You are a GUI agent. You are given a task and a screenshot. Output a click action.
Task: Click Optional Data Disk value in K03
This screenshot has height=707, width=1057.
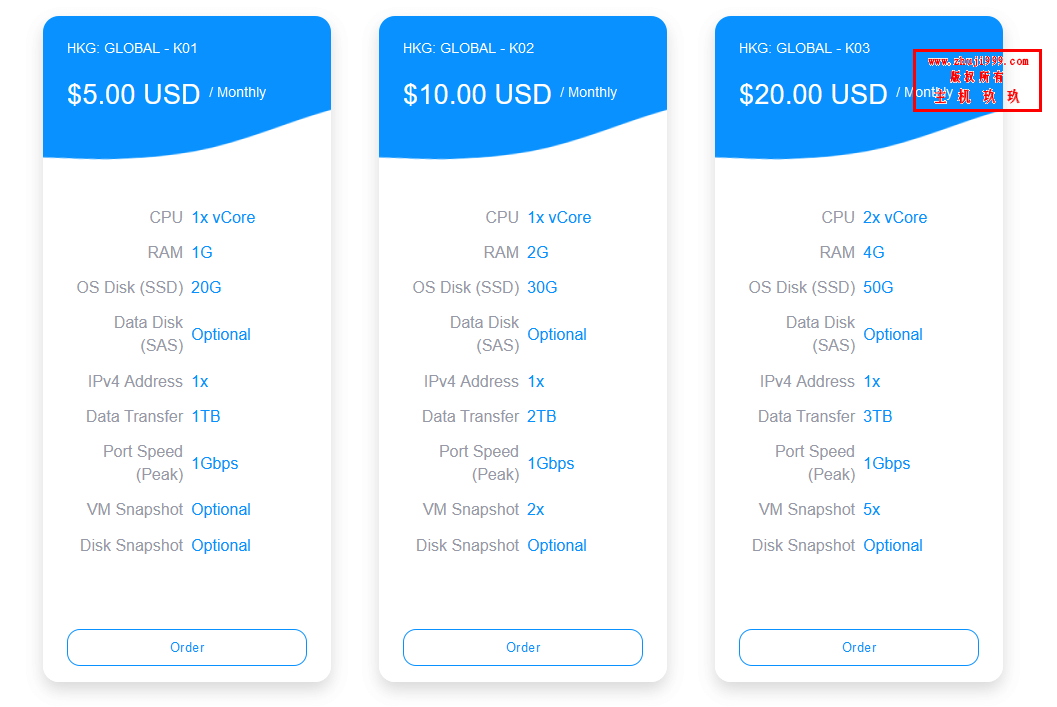click(893, 334)
